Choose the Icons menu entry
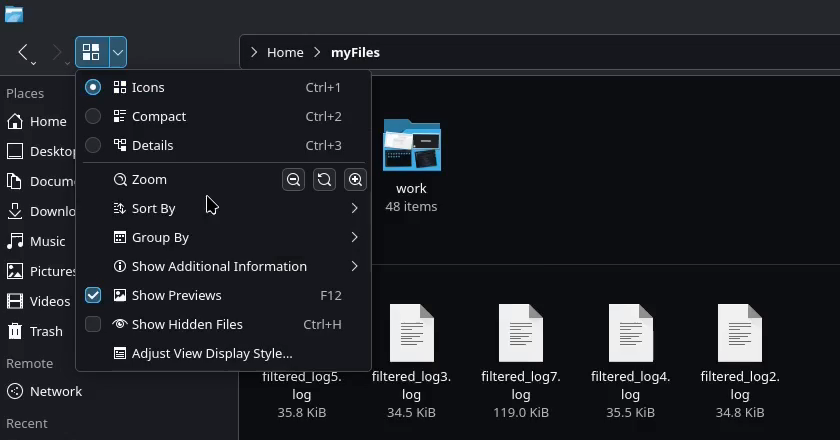This screenshot has width=840, height=440. [x=223, y=87]
